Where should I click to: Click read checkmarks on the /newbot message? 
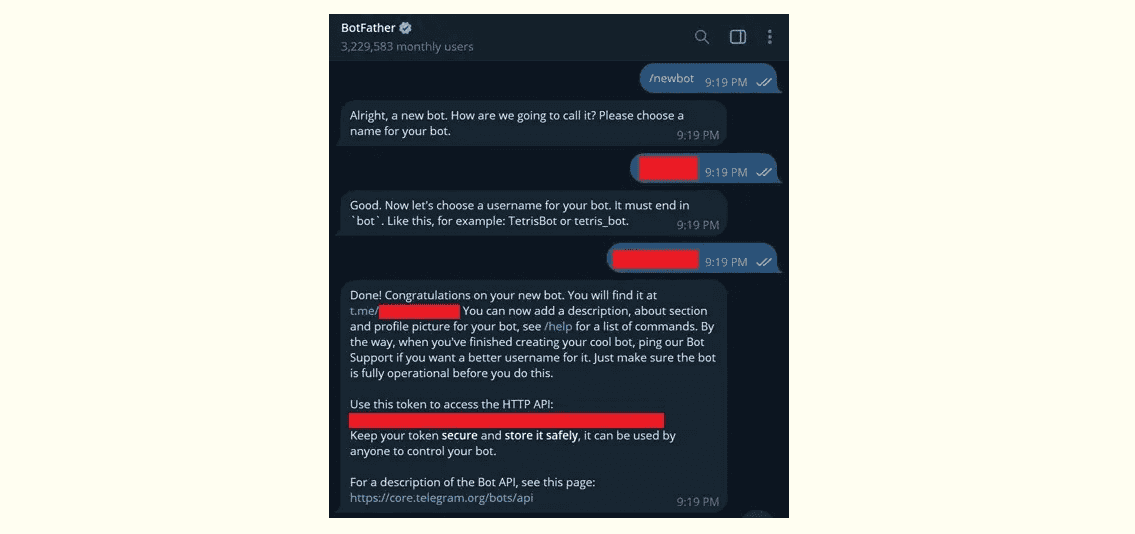pos(764,82)
